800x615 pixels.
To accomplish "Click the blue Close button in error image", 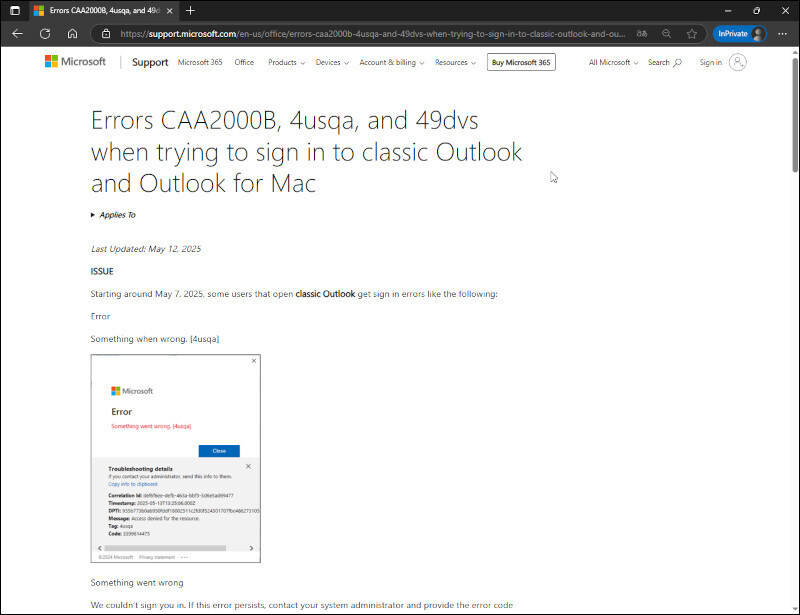I will 219,451.
